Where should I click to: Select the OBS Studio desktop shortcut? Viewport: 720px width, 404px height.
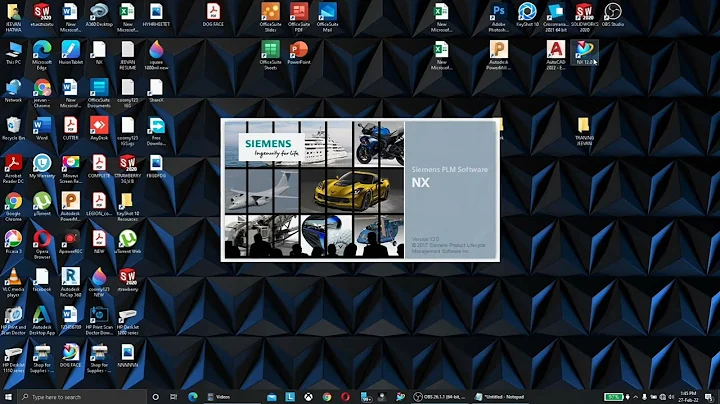(613, 15)
